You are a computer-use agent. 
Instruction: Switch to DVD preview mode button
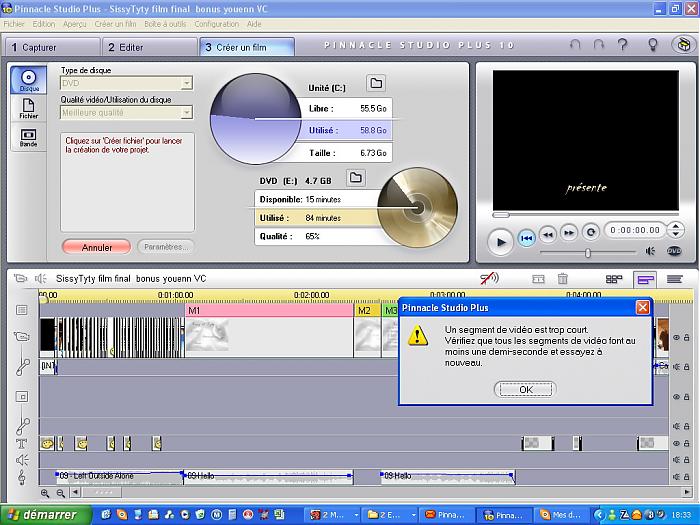(674, 251)
